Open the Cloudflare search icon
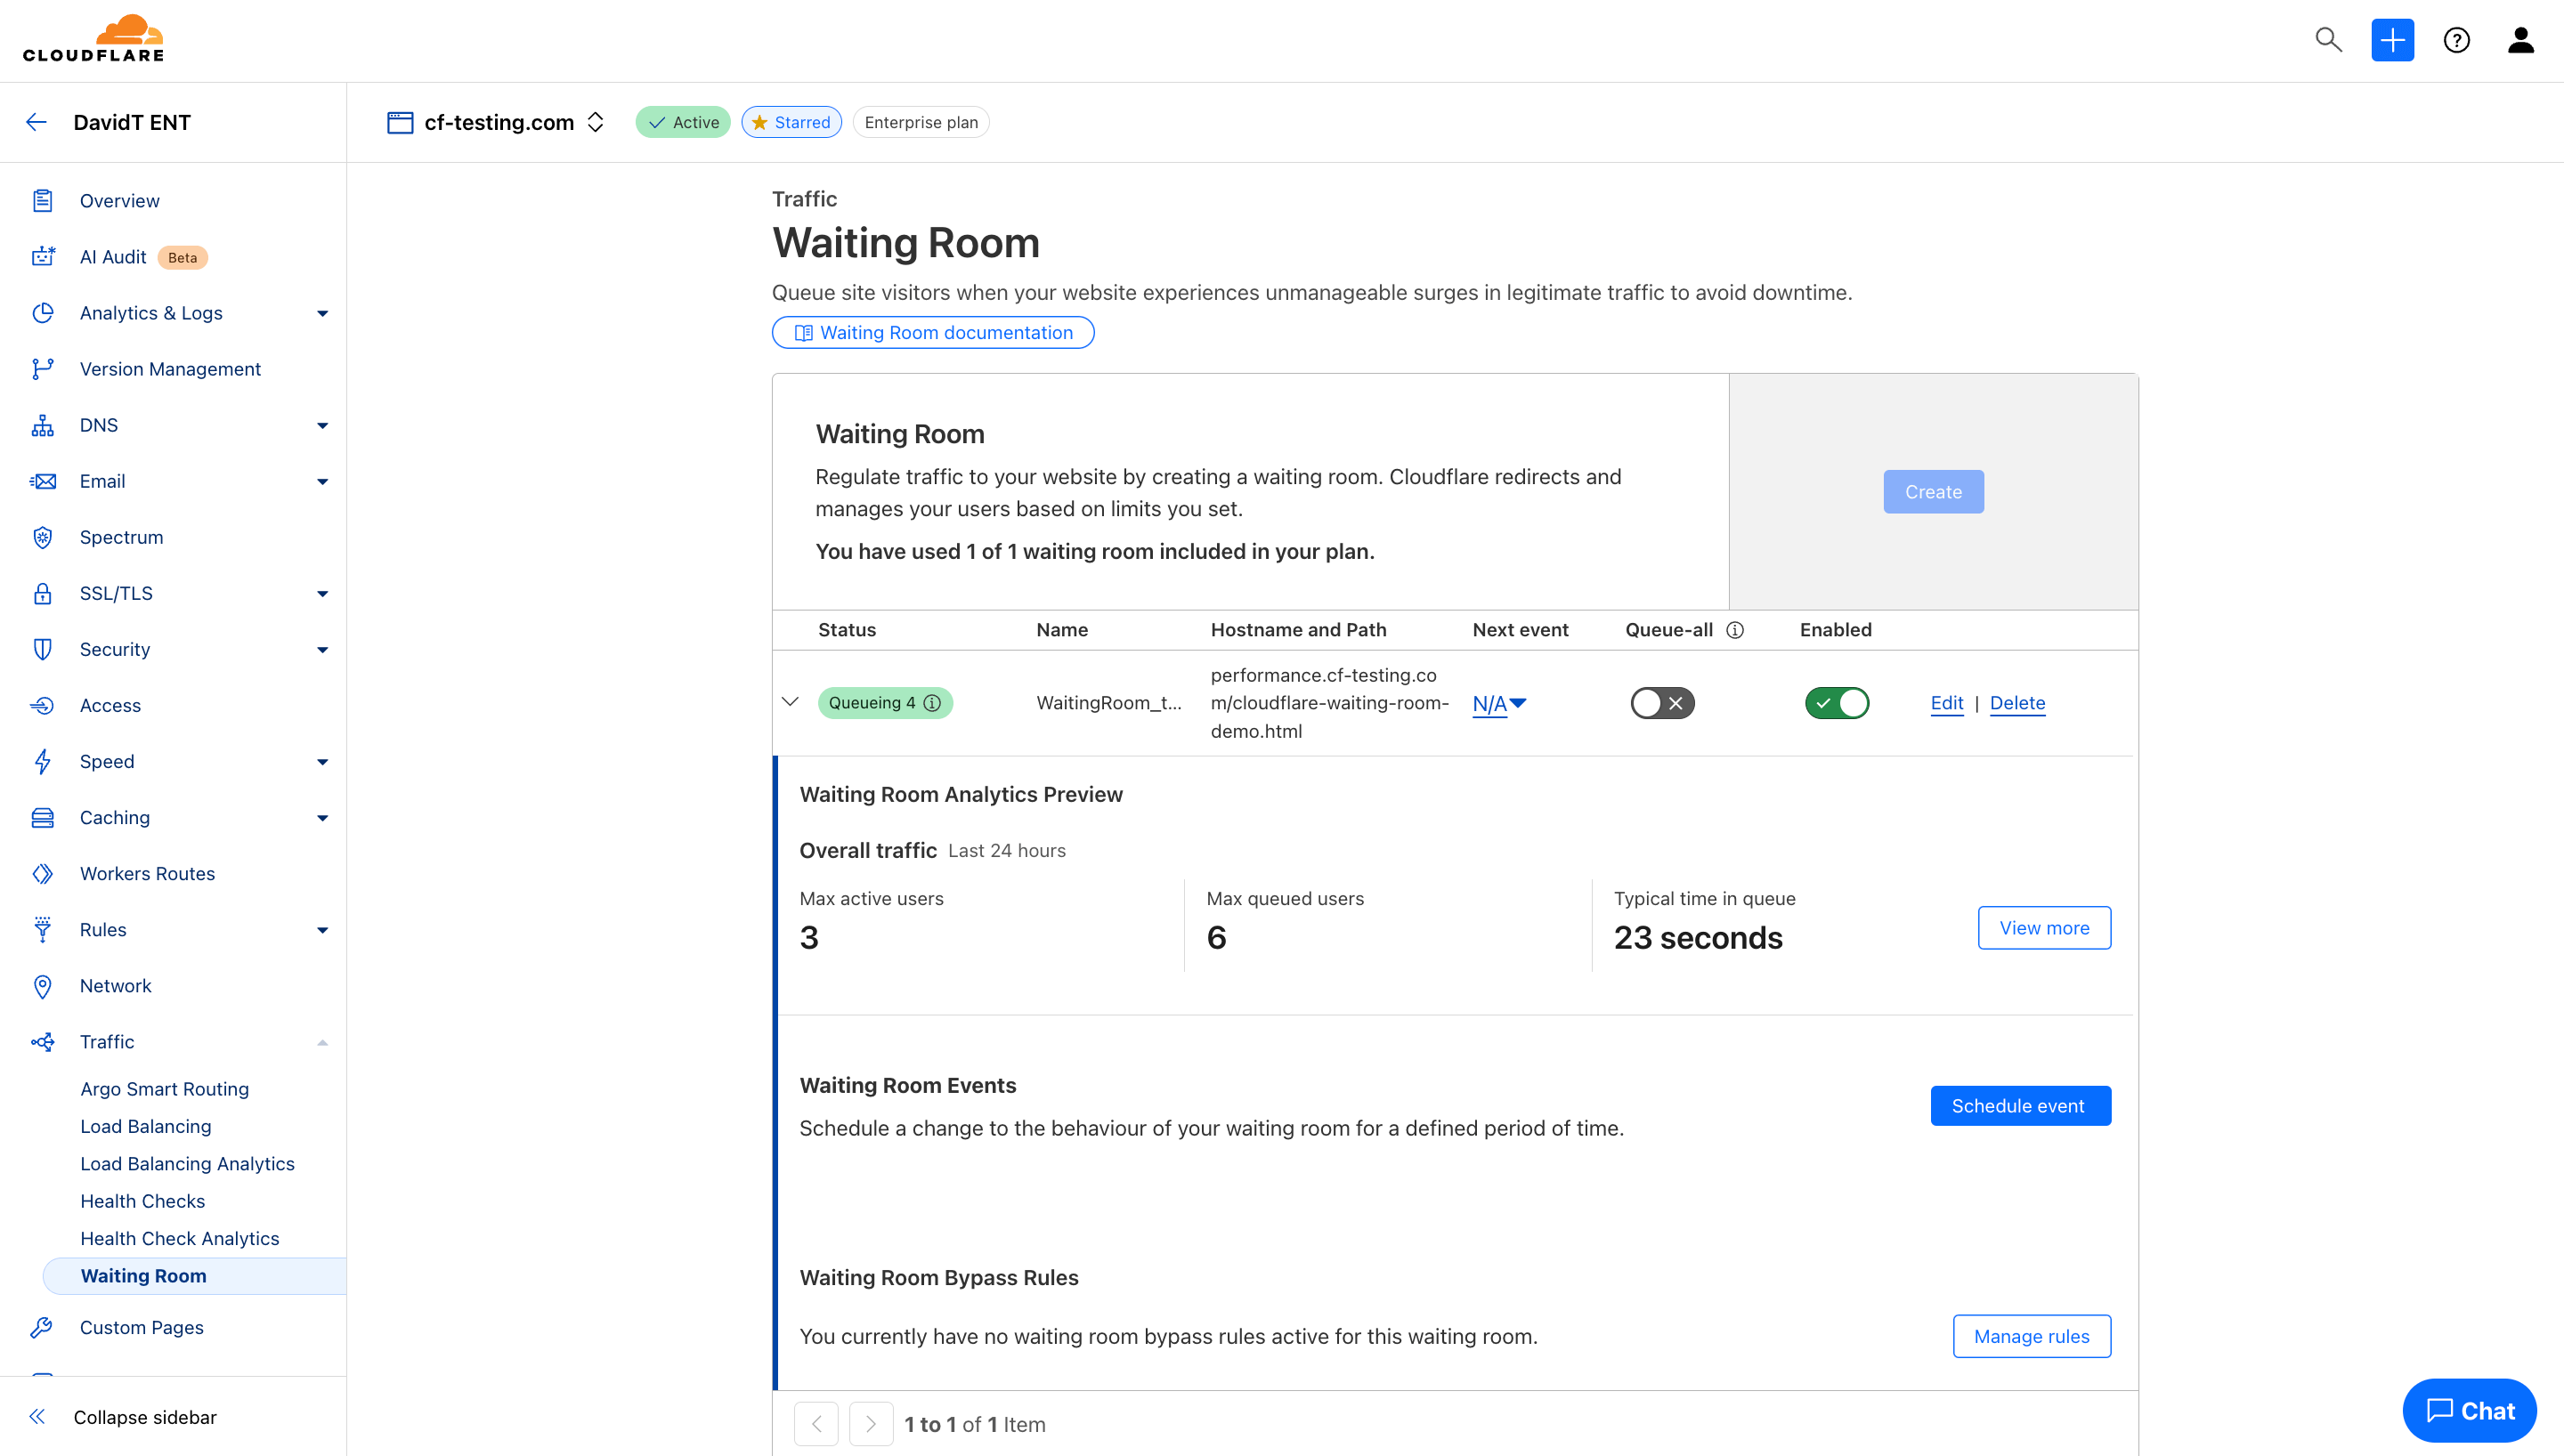 [2328, 40]
